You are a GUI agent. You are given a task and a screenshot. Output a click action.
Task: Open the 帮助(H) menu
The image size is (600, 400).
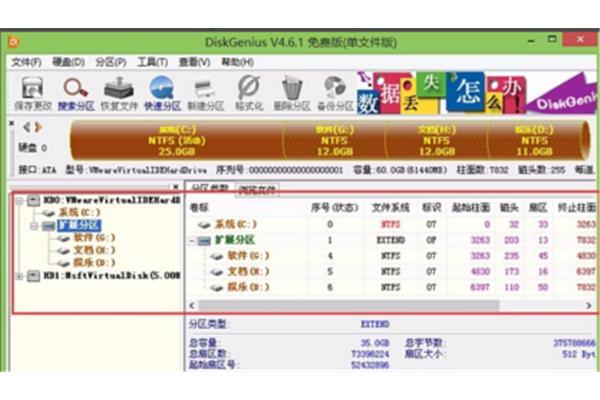pyautogui.click(x=237, y=62)
